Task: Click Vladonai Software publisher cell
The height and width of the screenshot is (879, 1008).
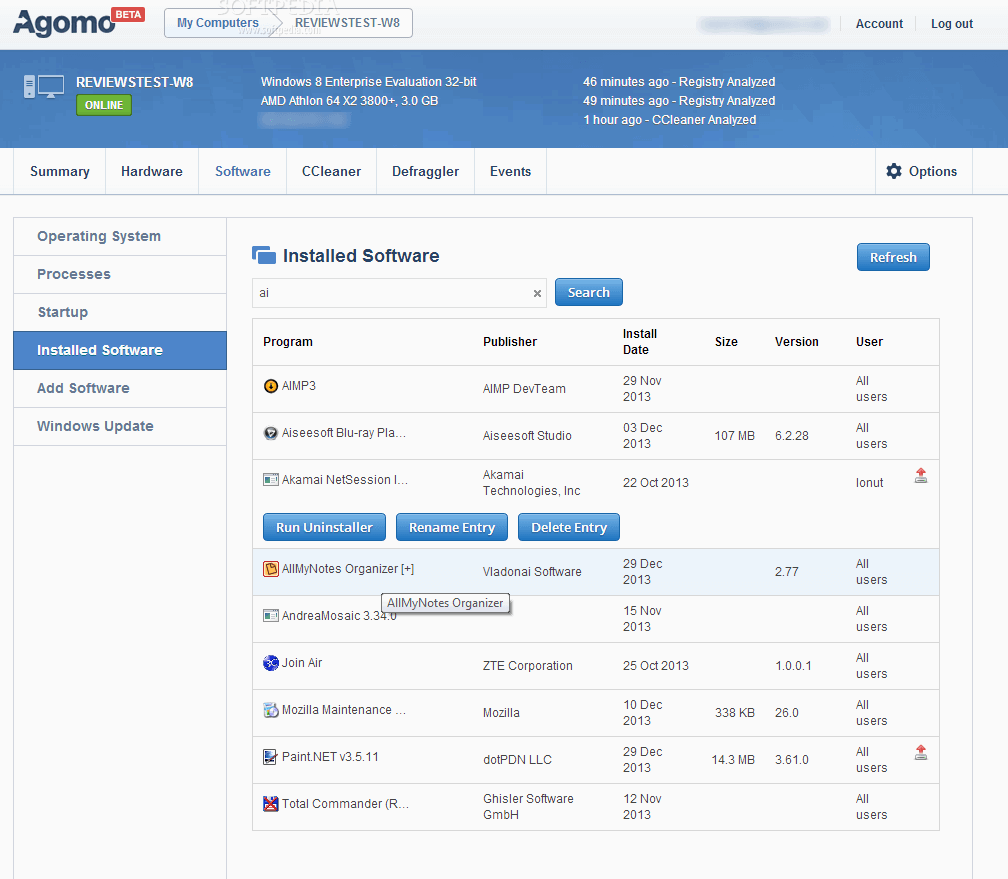Action: tap(532, 572)
